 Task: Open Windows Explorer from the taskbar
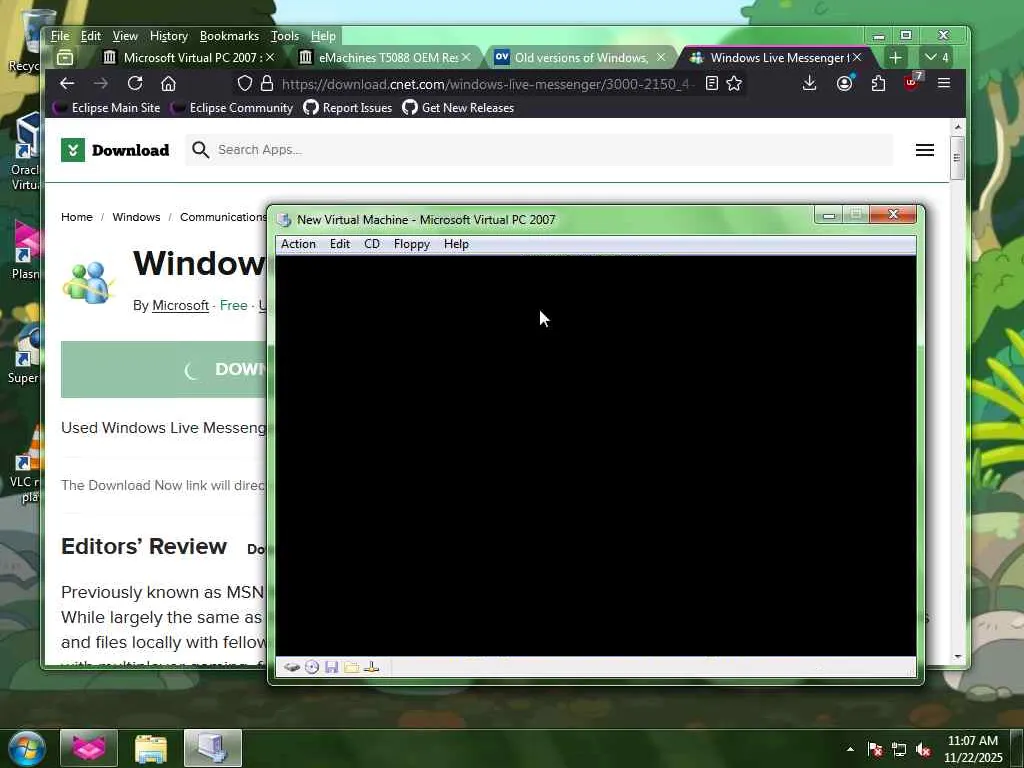click(151, 748)
